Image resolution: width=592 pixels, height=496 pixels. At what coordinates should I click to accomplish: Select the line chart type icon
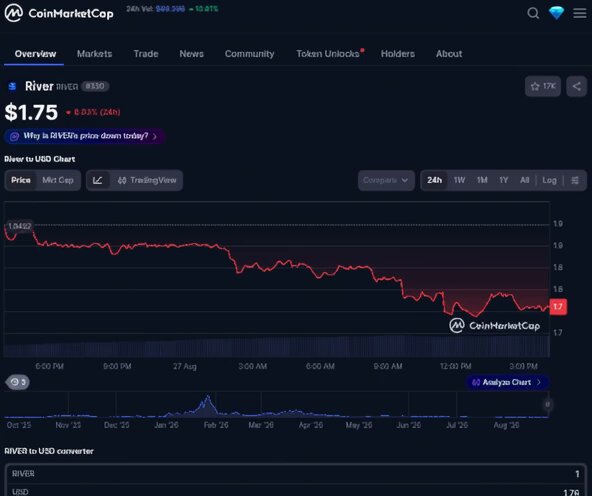pos(97,180)
